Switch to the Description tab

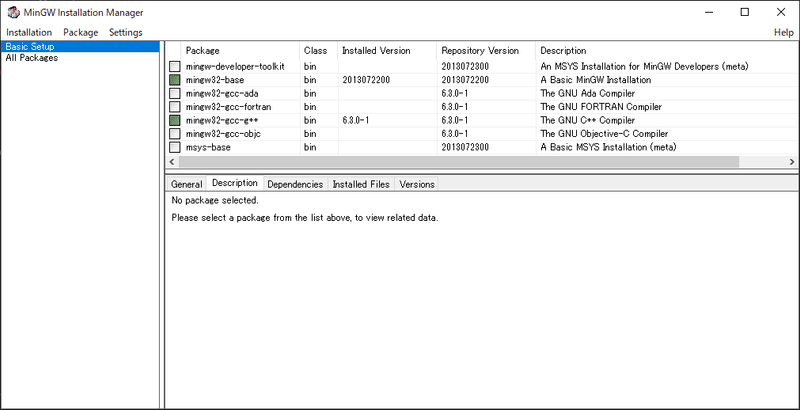(235, 183)
